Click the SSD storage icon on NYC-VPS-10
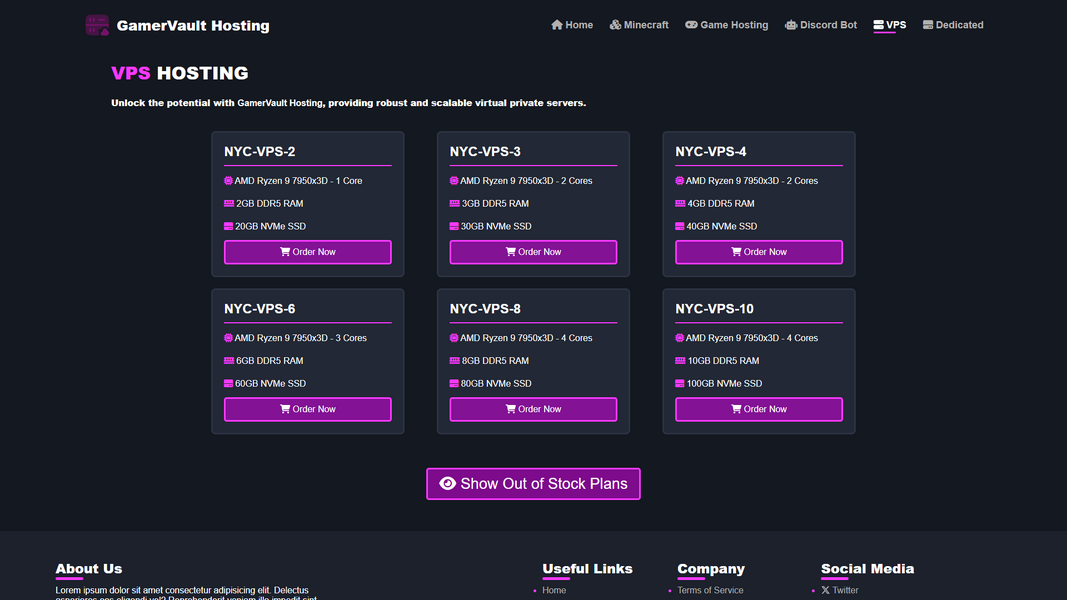This screenshot has height=600, width=1067. tap(682, 383)
